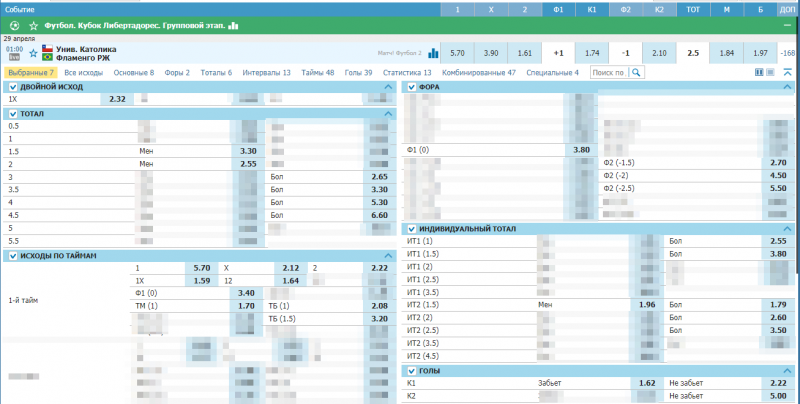Viewport: 800px width, 404px height.
Task: Toggle the ИНДИВИДУАЛЬНЫЙ ТОТАЛ checkbox
Action: (x=410, y=229)
